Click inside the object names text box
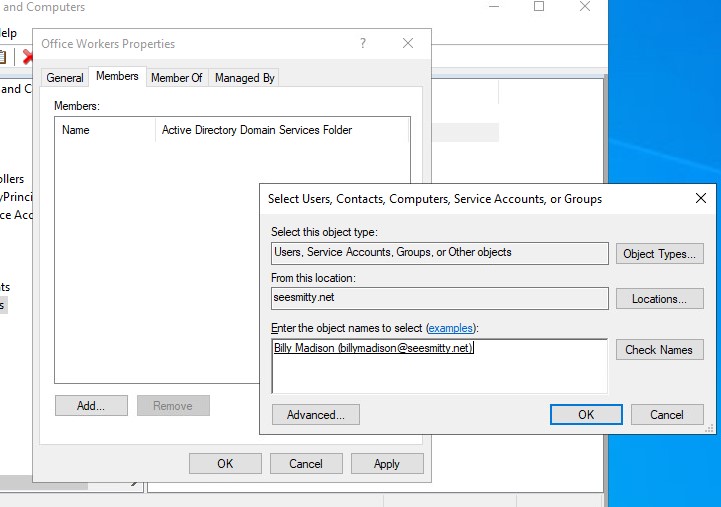 (440, 366)
